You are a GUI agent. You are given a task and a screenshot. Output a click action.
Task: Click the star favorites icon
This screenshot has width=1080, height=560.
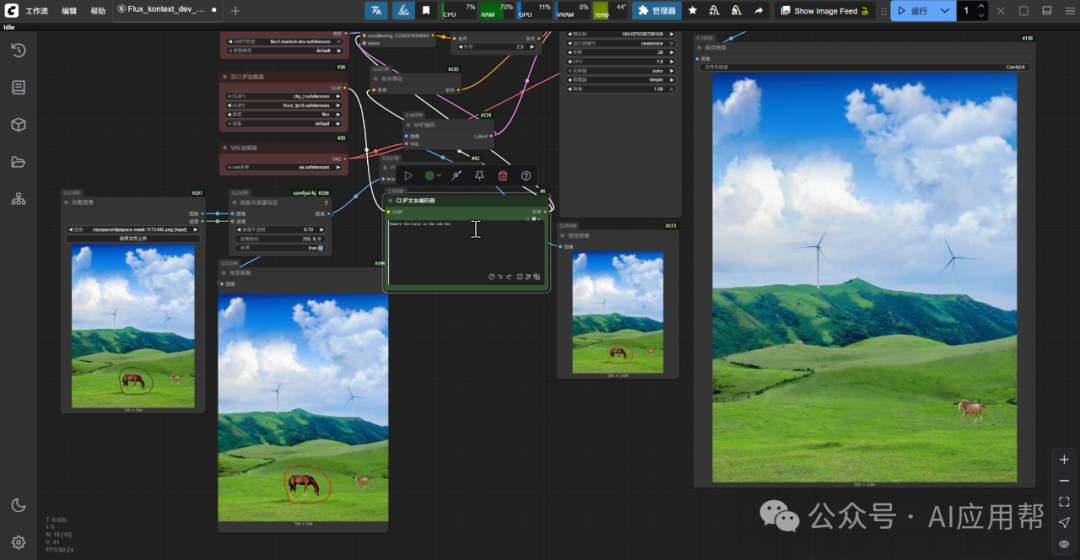(x=692, y=10)
